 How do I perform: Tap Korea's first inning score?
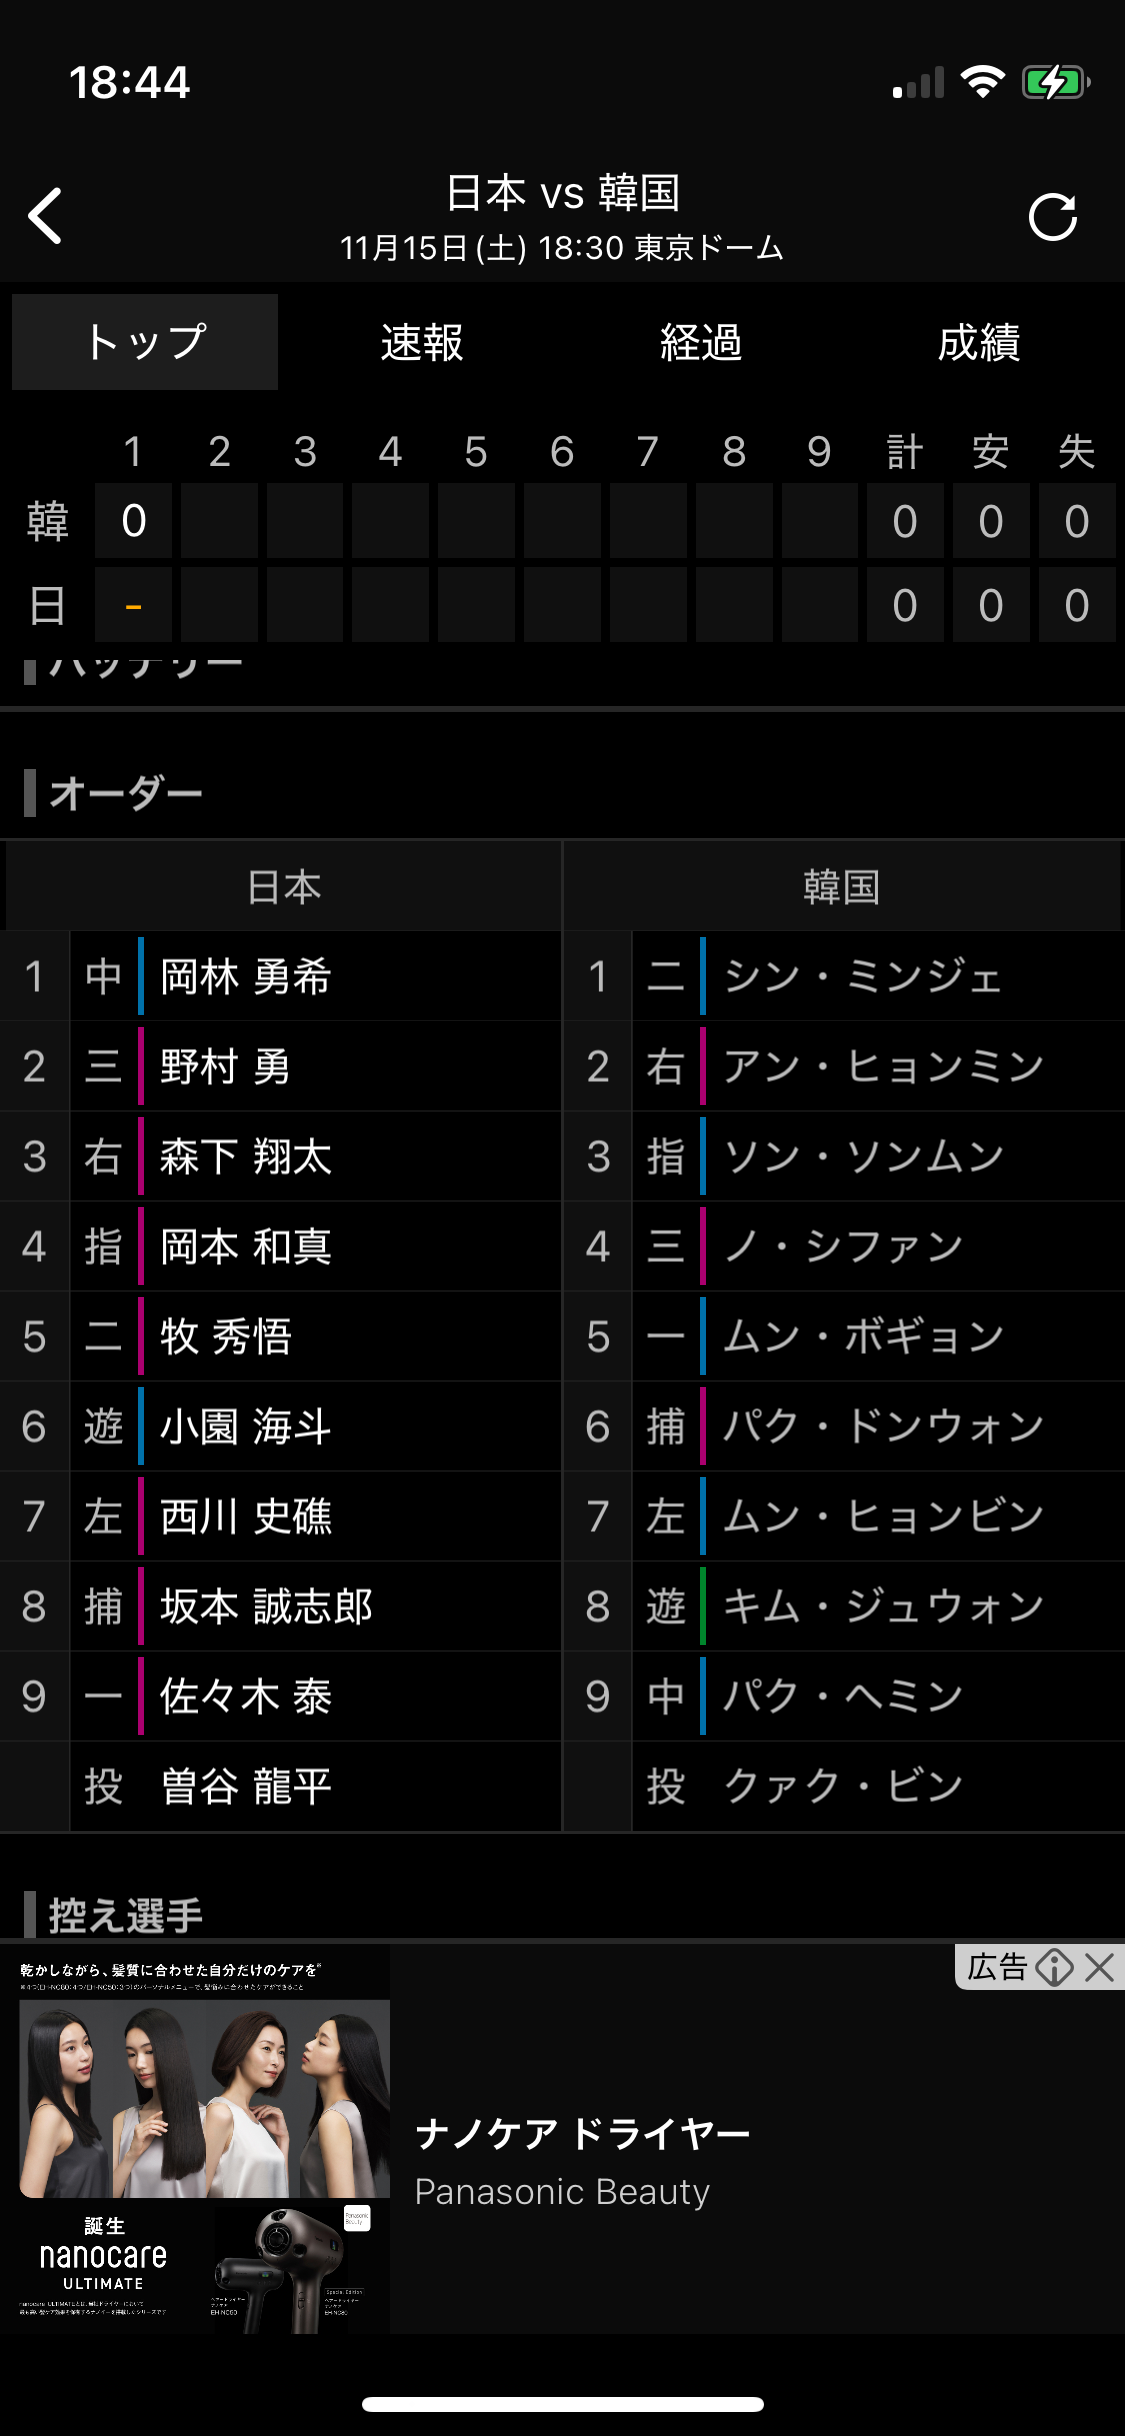[133, 521]
